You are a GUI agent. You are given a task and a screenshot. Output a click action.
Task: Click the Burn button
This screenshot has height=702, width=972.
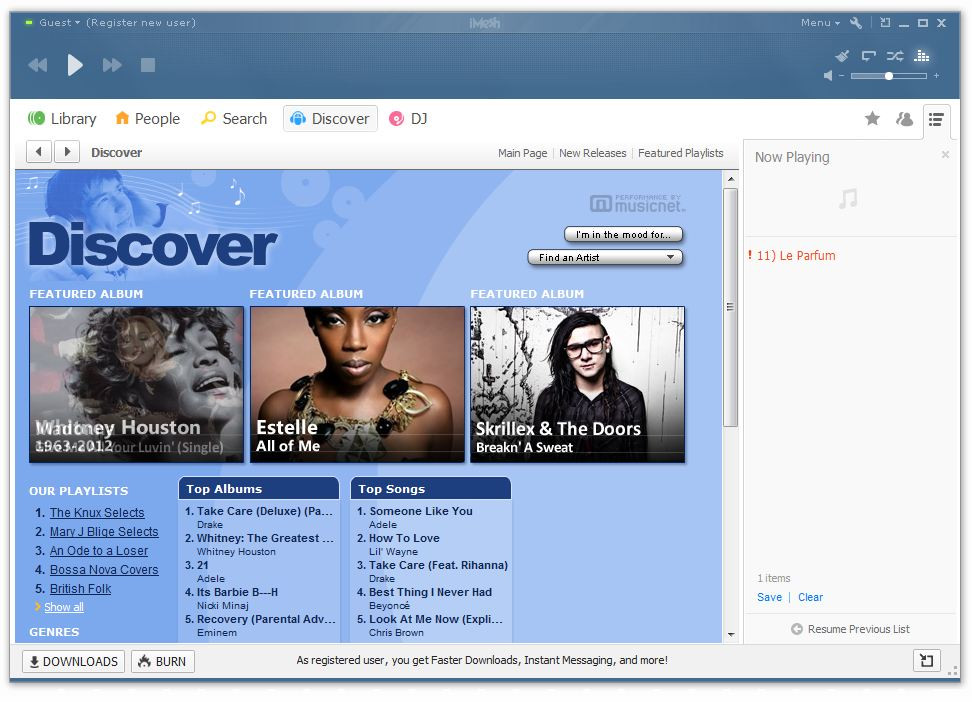tap(162, 662)
